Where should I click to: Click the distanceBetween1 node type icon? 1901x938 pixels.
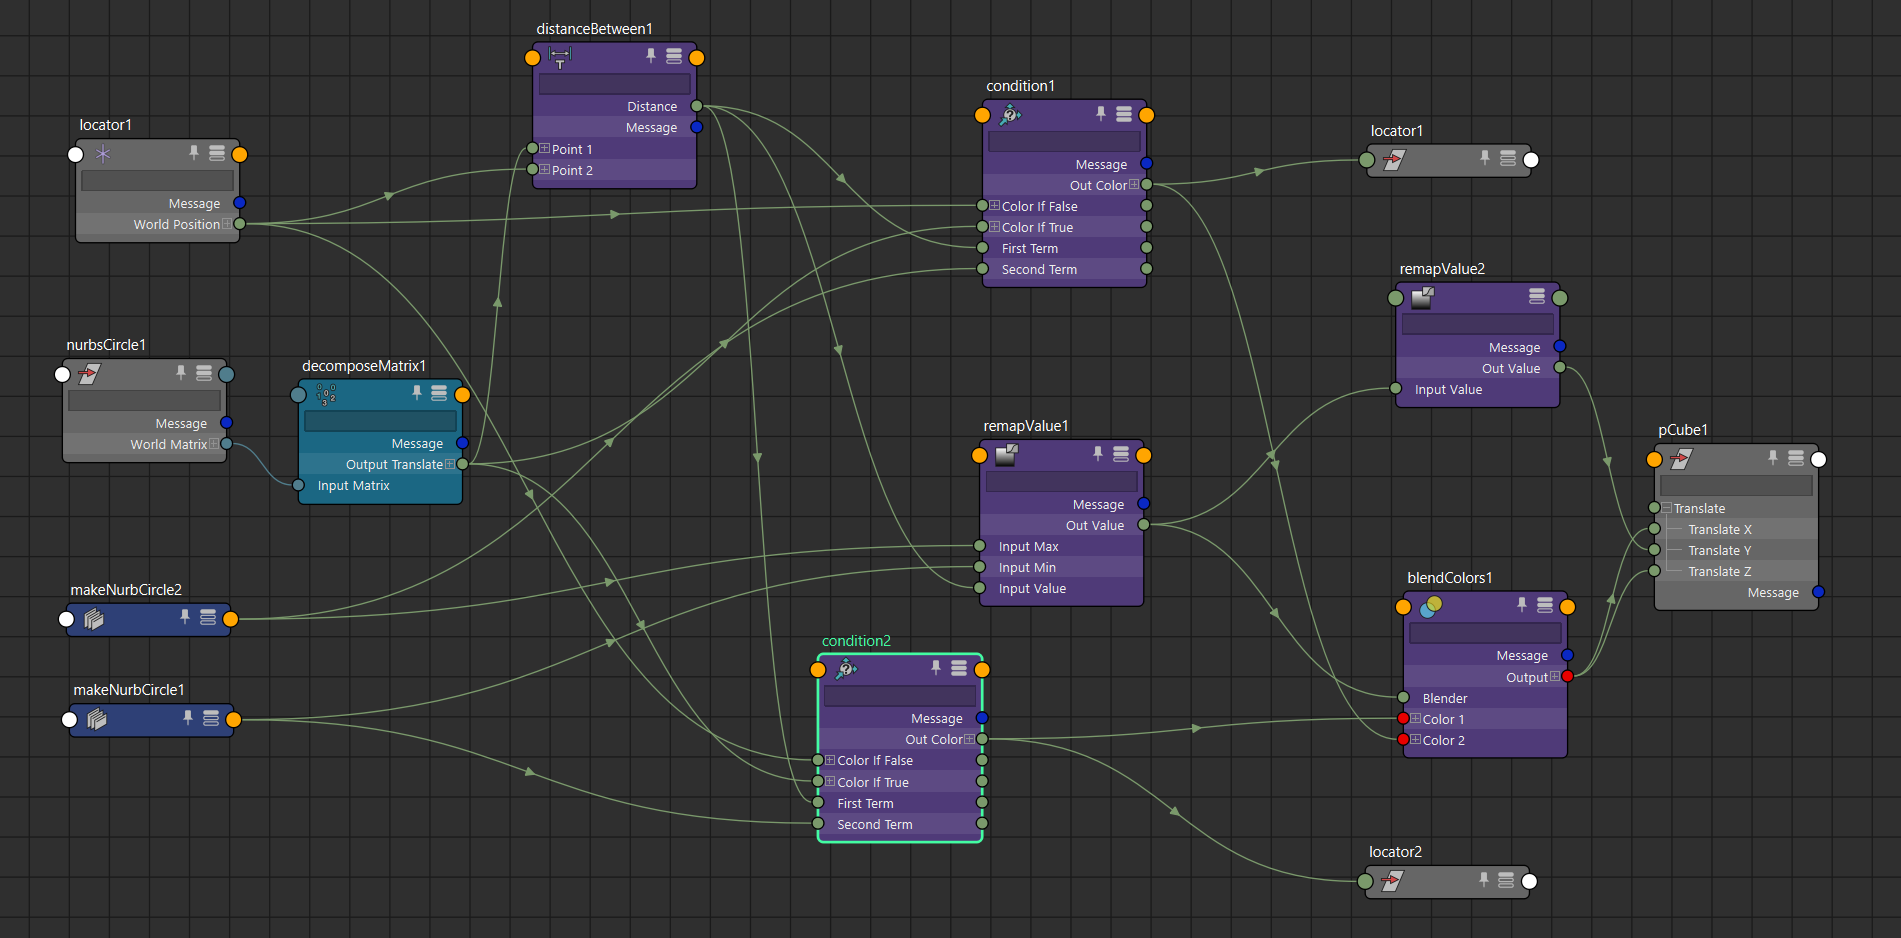tap(560, 58)
